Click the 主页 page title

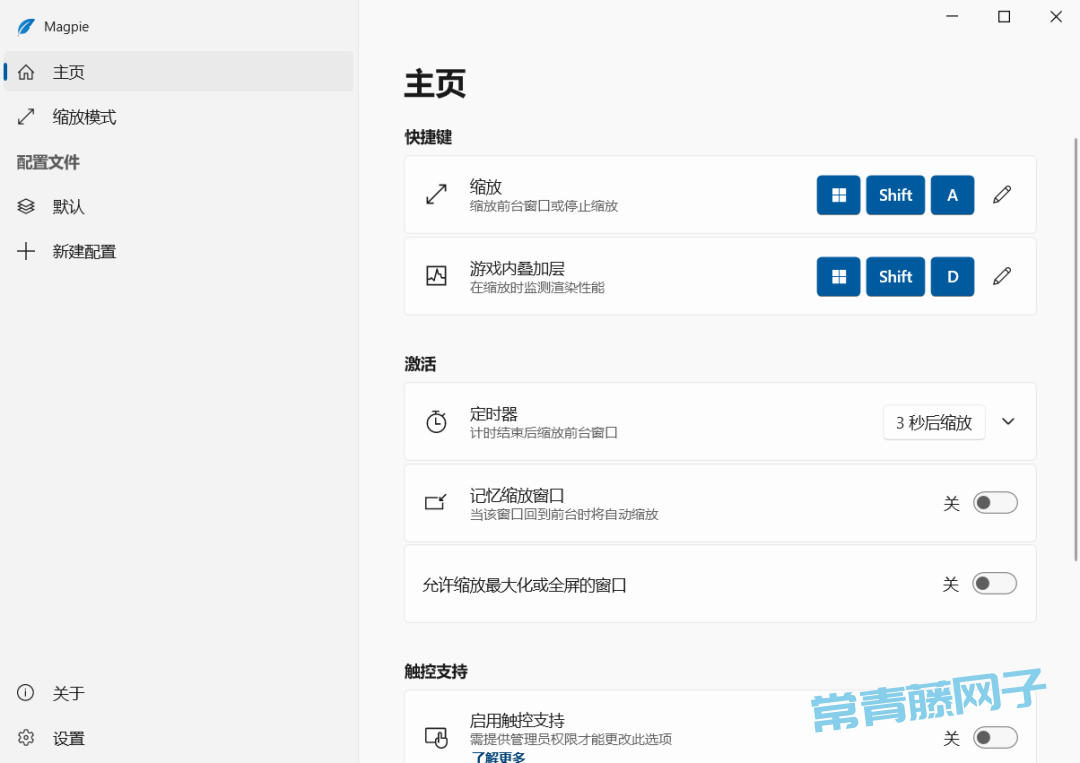[435, 84]
